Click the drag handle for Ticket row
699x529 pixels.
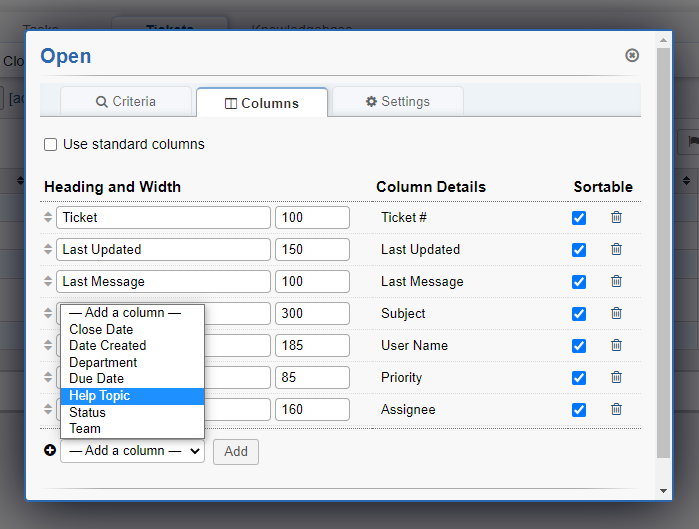(x=47, y=217)
